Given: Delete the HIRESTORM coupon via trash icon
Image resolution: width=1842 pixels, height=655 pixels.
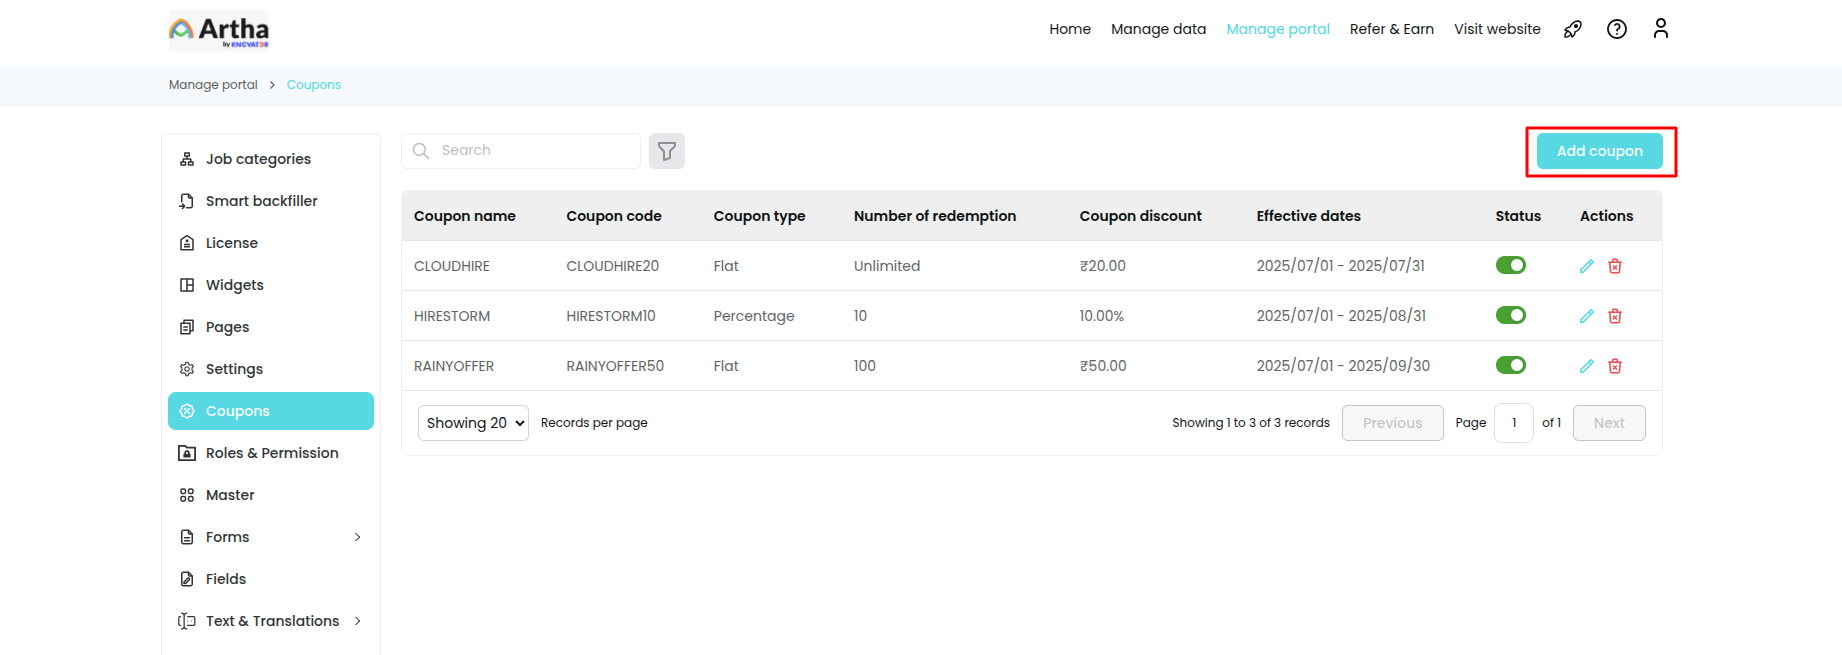Looking at the screenshot, I should click(1614, 316).
